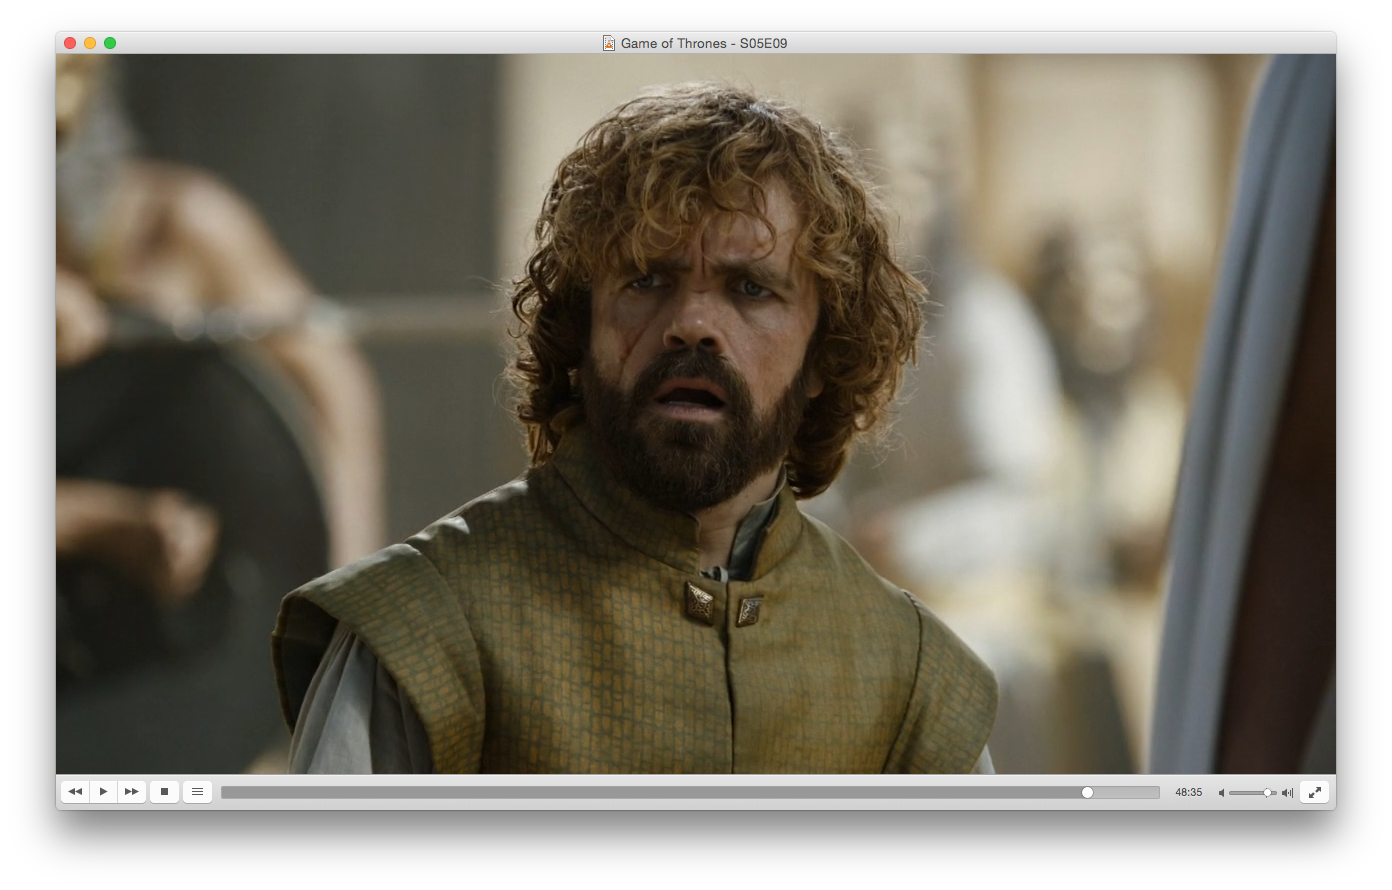Set maximum volume with the loud speaker icon
The width and height of the screenshot is (1392, 890).
[1287, 793]
